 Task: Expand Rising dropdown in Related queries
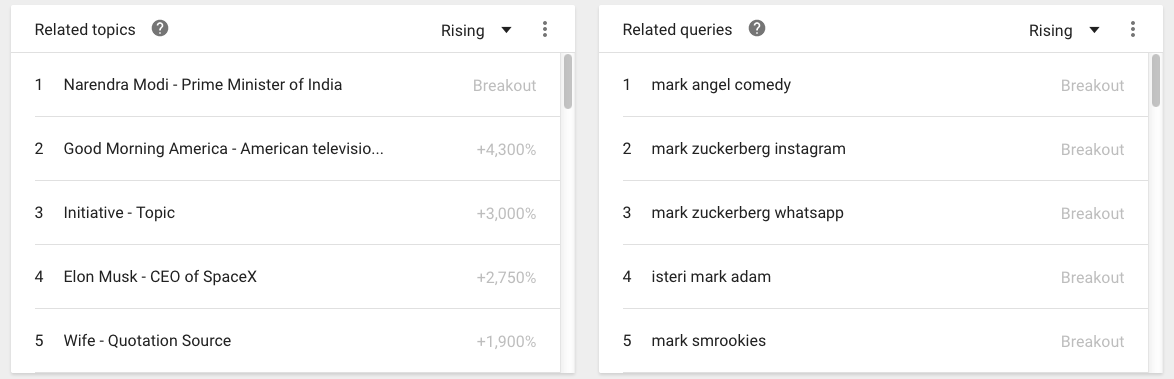coord(1064,30)
